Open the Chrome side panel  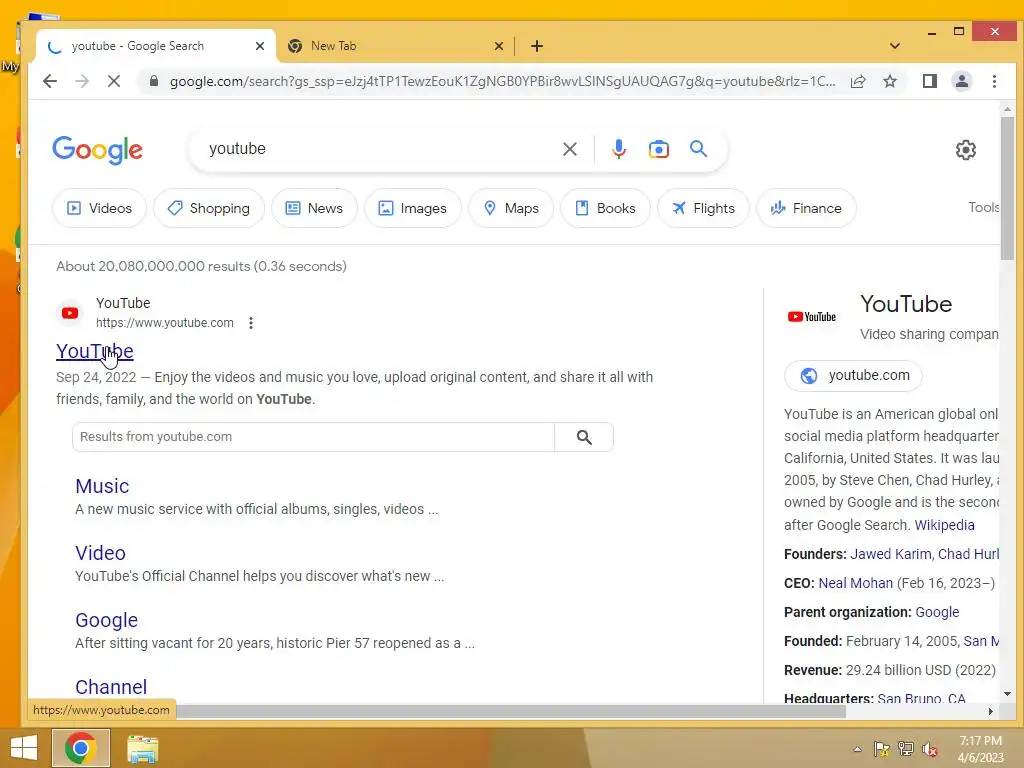(x=929, y=81)
